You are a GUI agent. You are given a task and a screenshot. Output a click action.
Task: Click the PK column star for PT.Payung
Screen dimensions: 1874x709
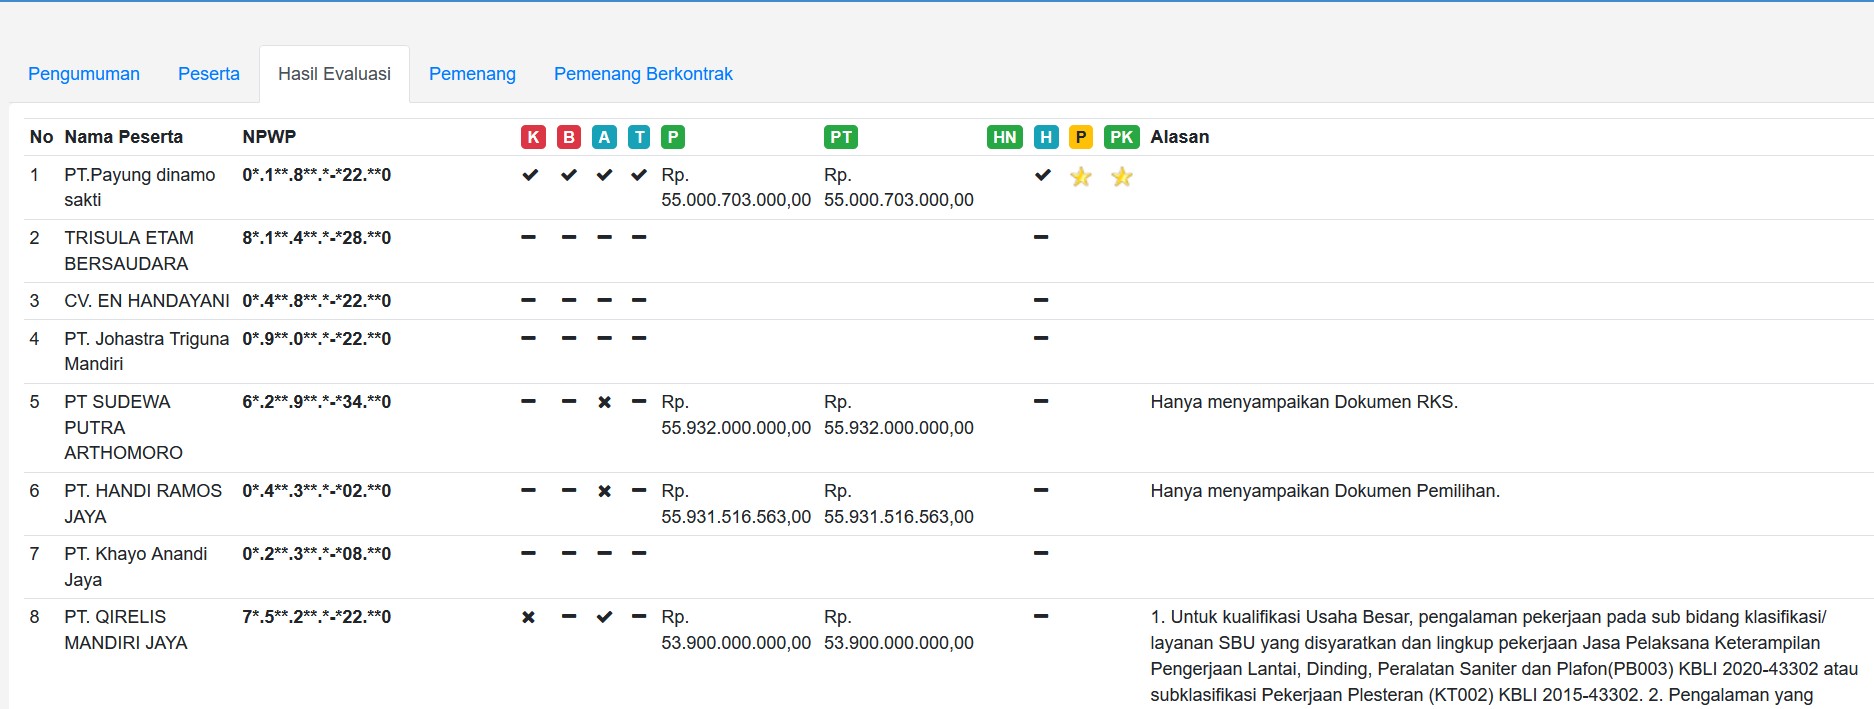click(x=1122, y=177)
